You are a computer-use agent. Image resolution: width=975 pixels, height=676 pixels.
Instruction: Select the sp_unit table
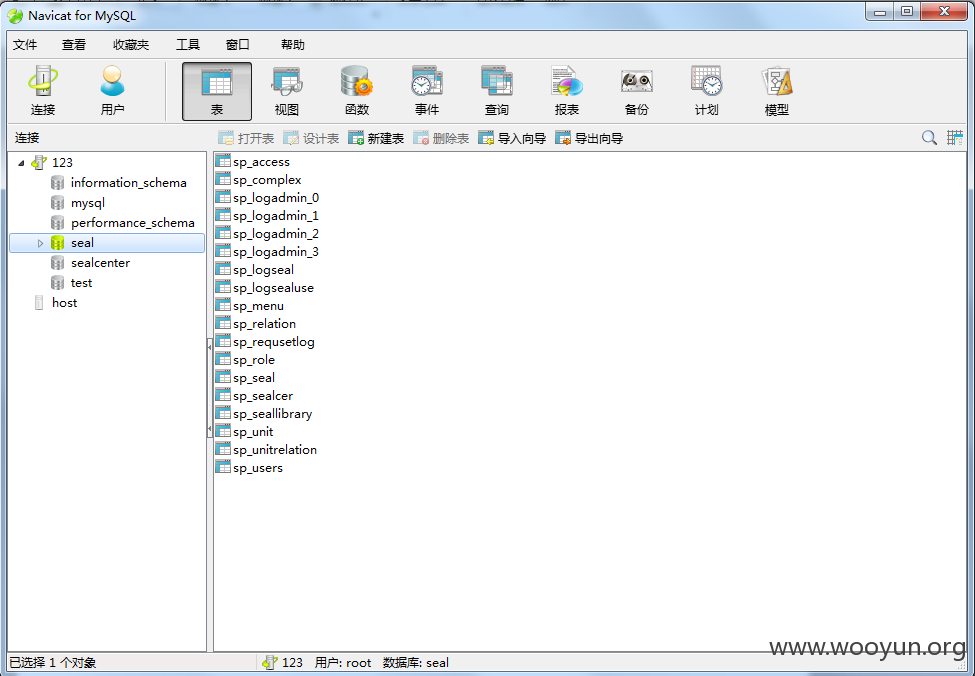(253, 432)
